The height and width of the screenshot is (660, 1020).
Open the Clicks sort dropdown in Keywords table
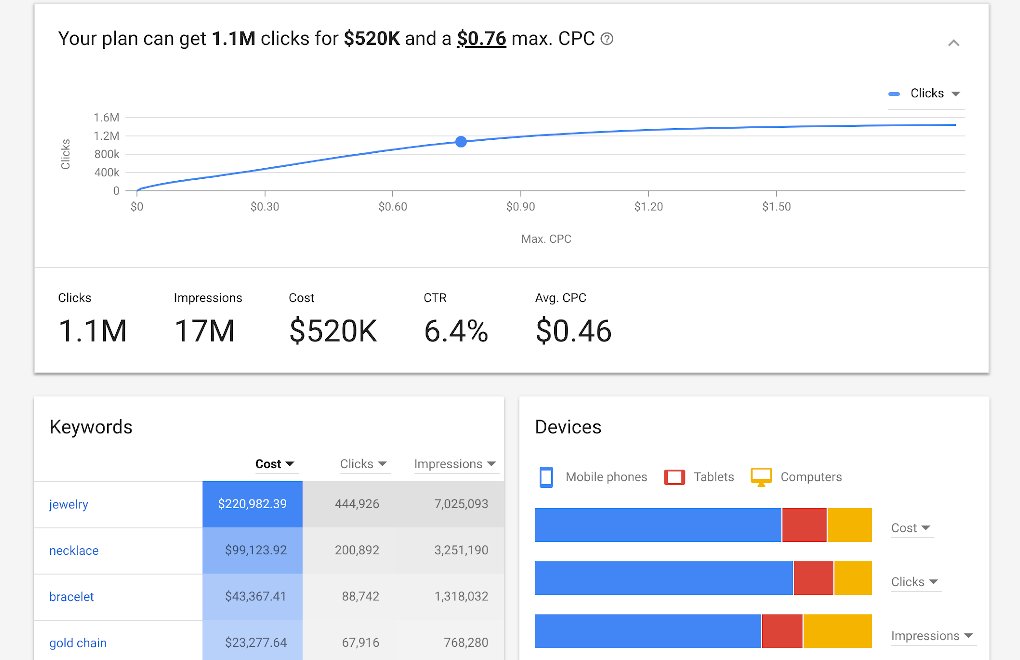click(x=364, y=463)
